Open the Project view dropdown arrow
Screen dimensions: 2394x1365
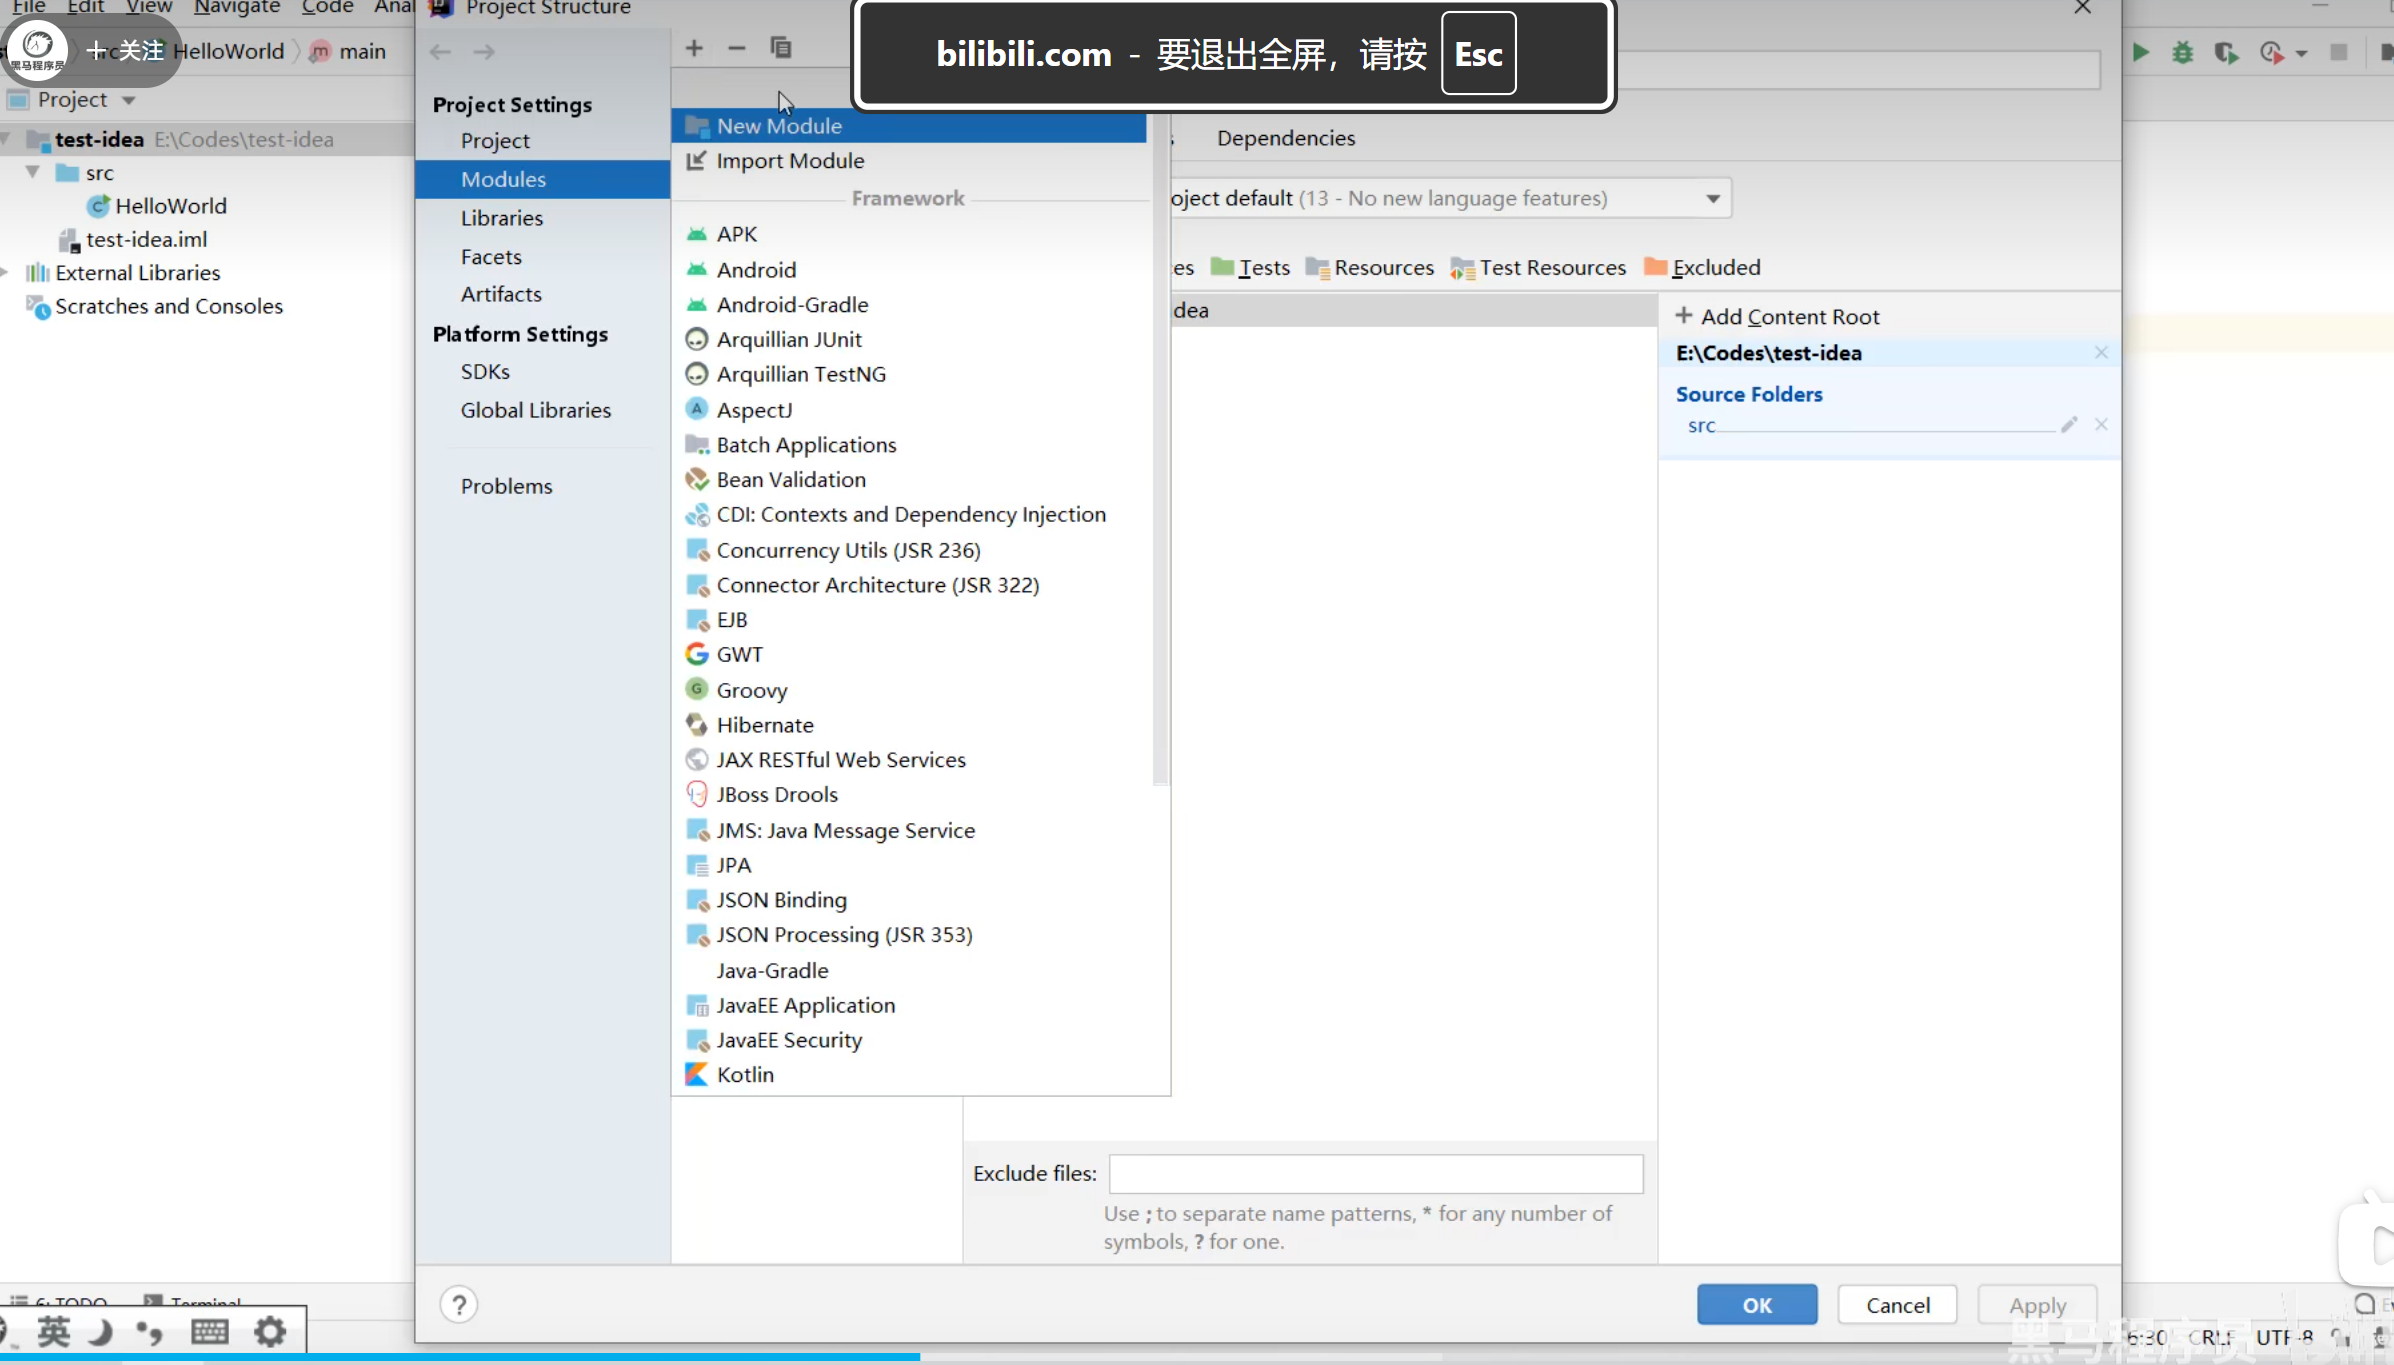point(129,100)
